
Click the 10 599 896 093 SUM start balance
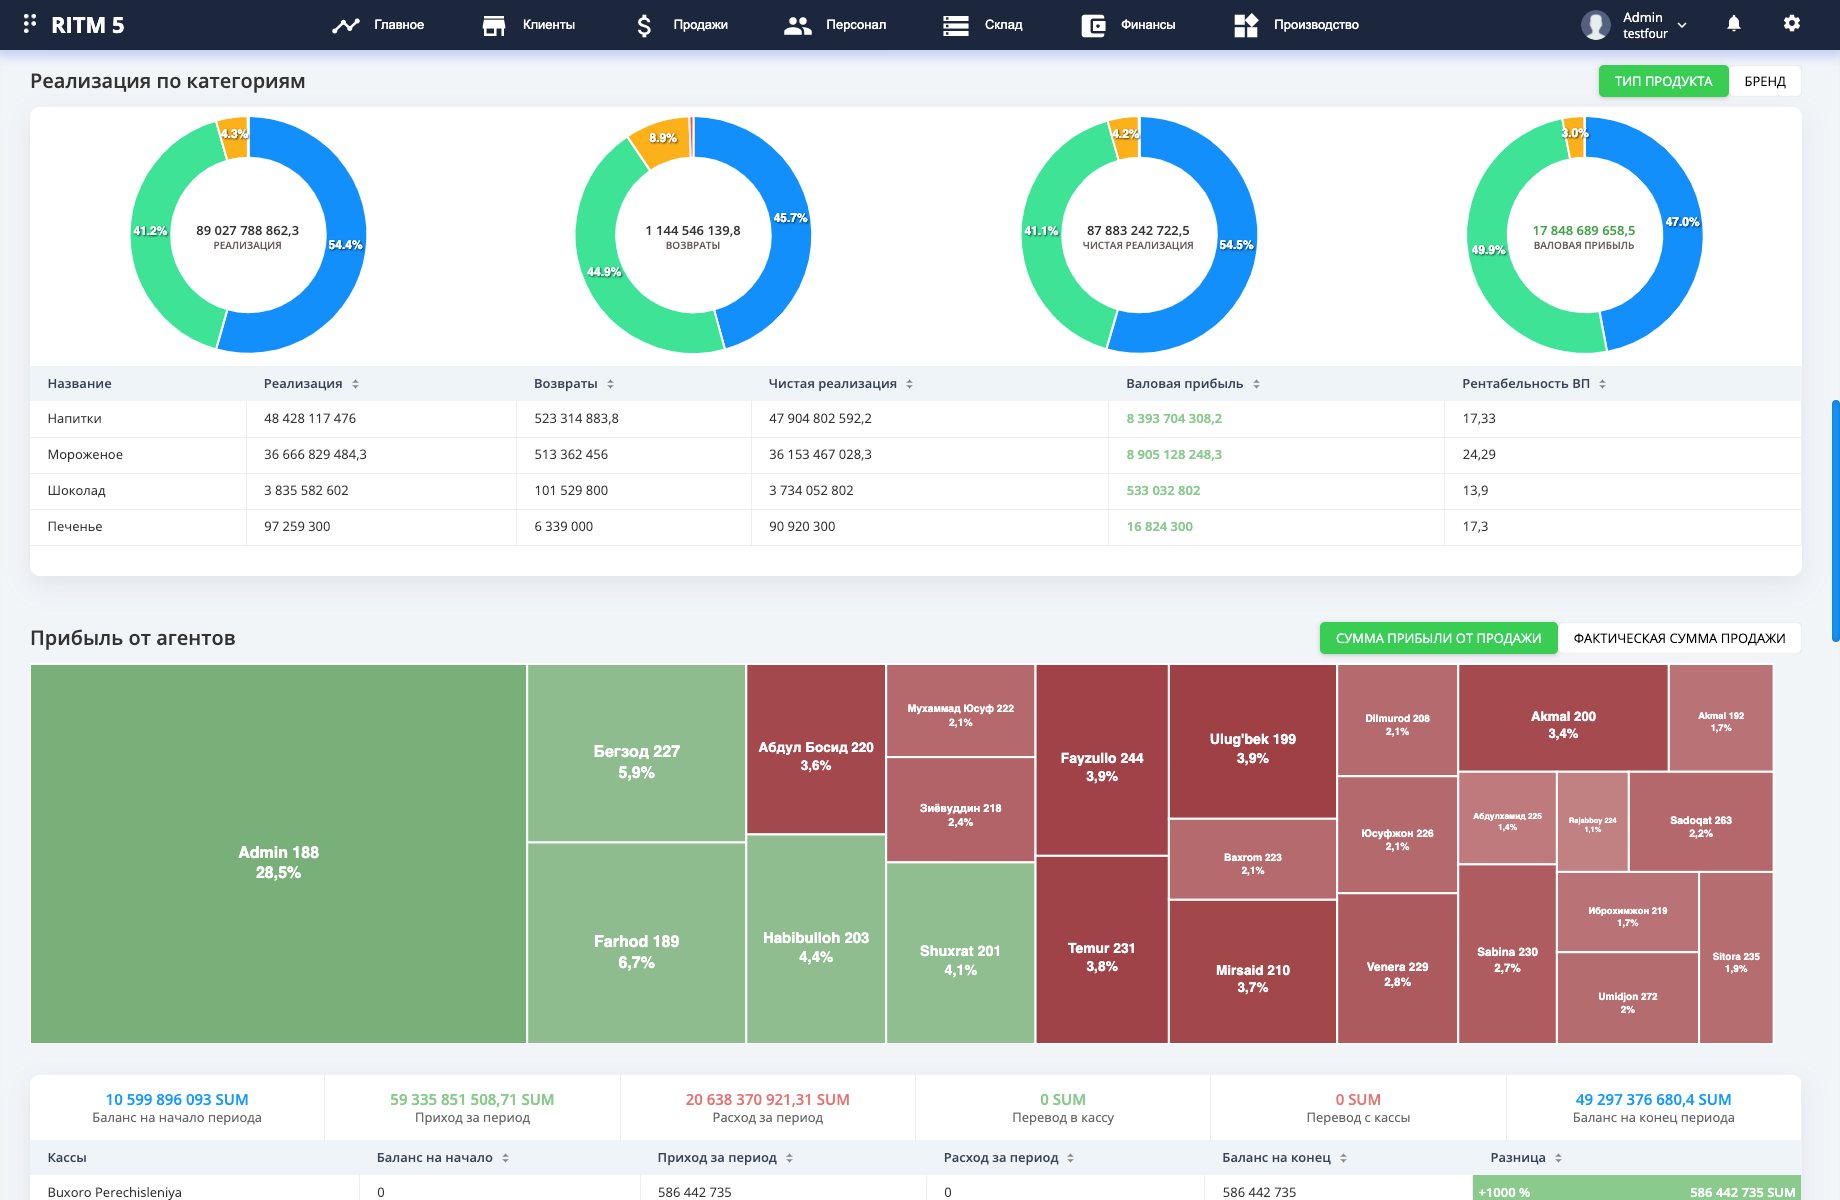click(x=177, y=1100)
